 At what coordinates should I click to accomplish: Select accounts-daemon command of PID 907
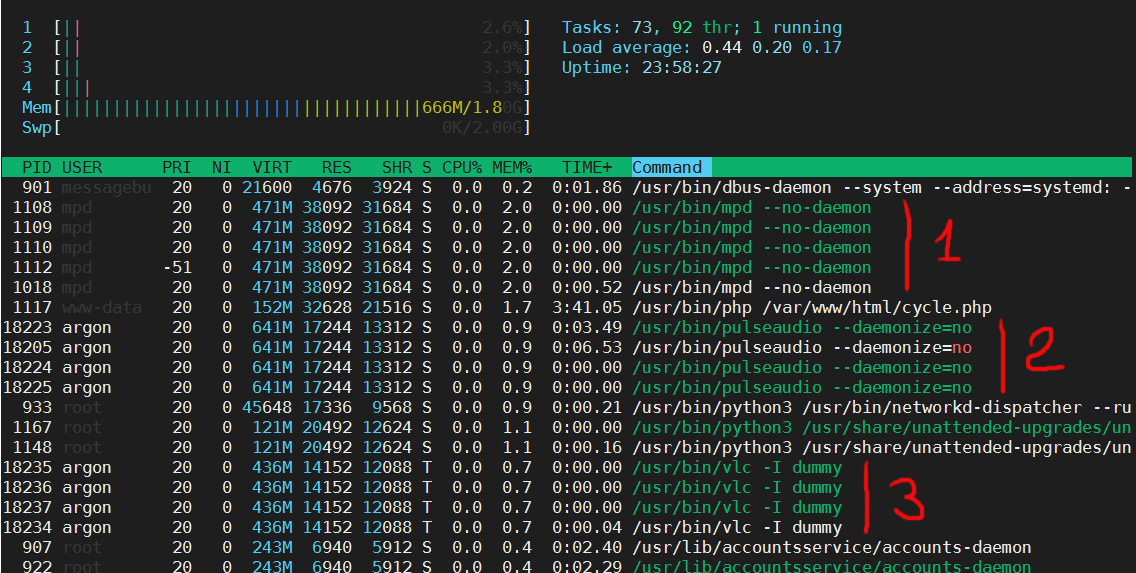pyautogui.click(x=831, y=548)
